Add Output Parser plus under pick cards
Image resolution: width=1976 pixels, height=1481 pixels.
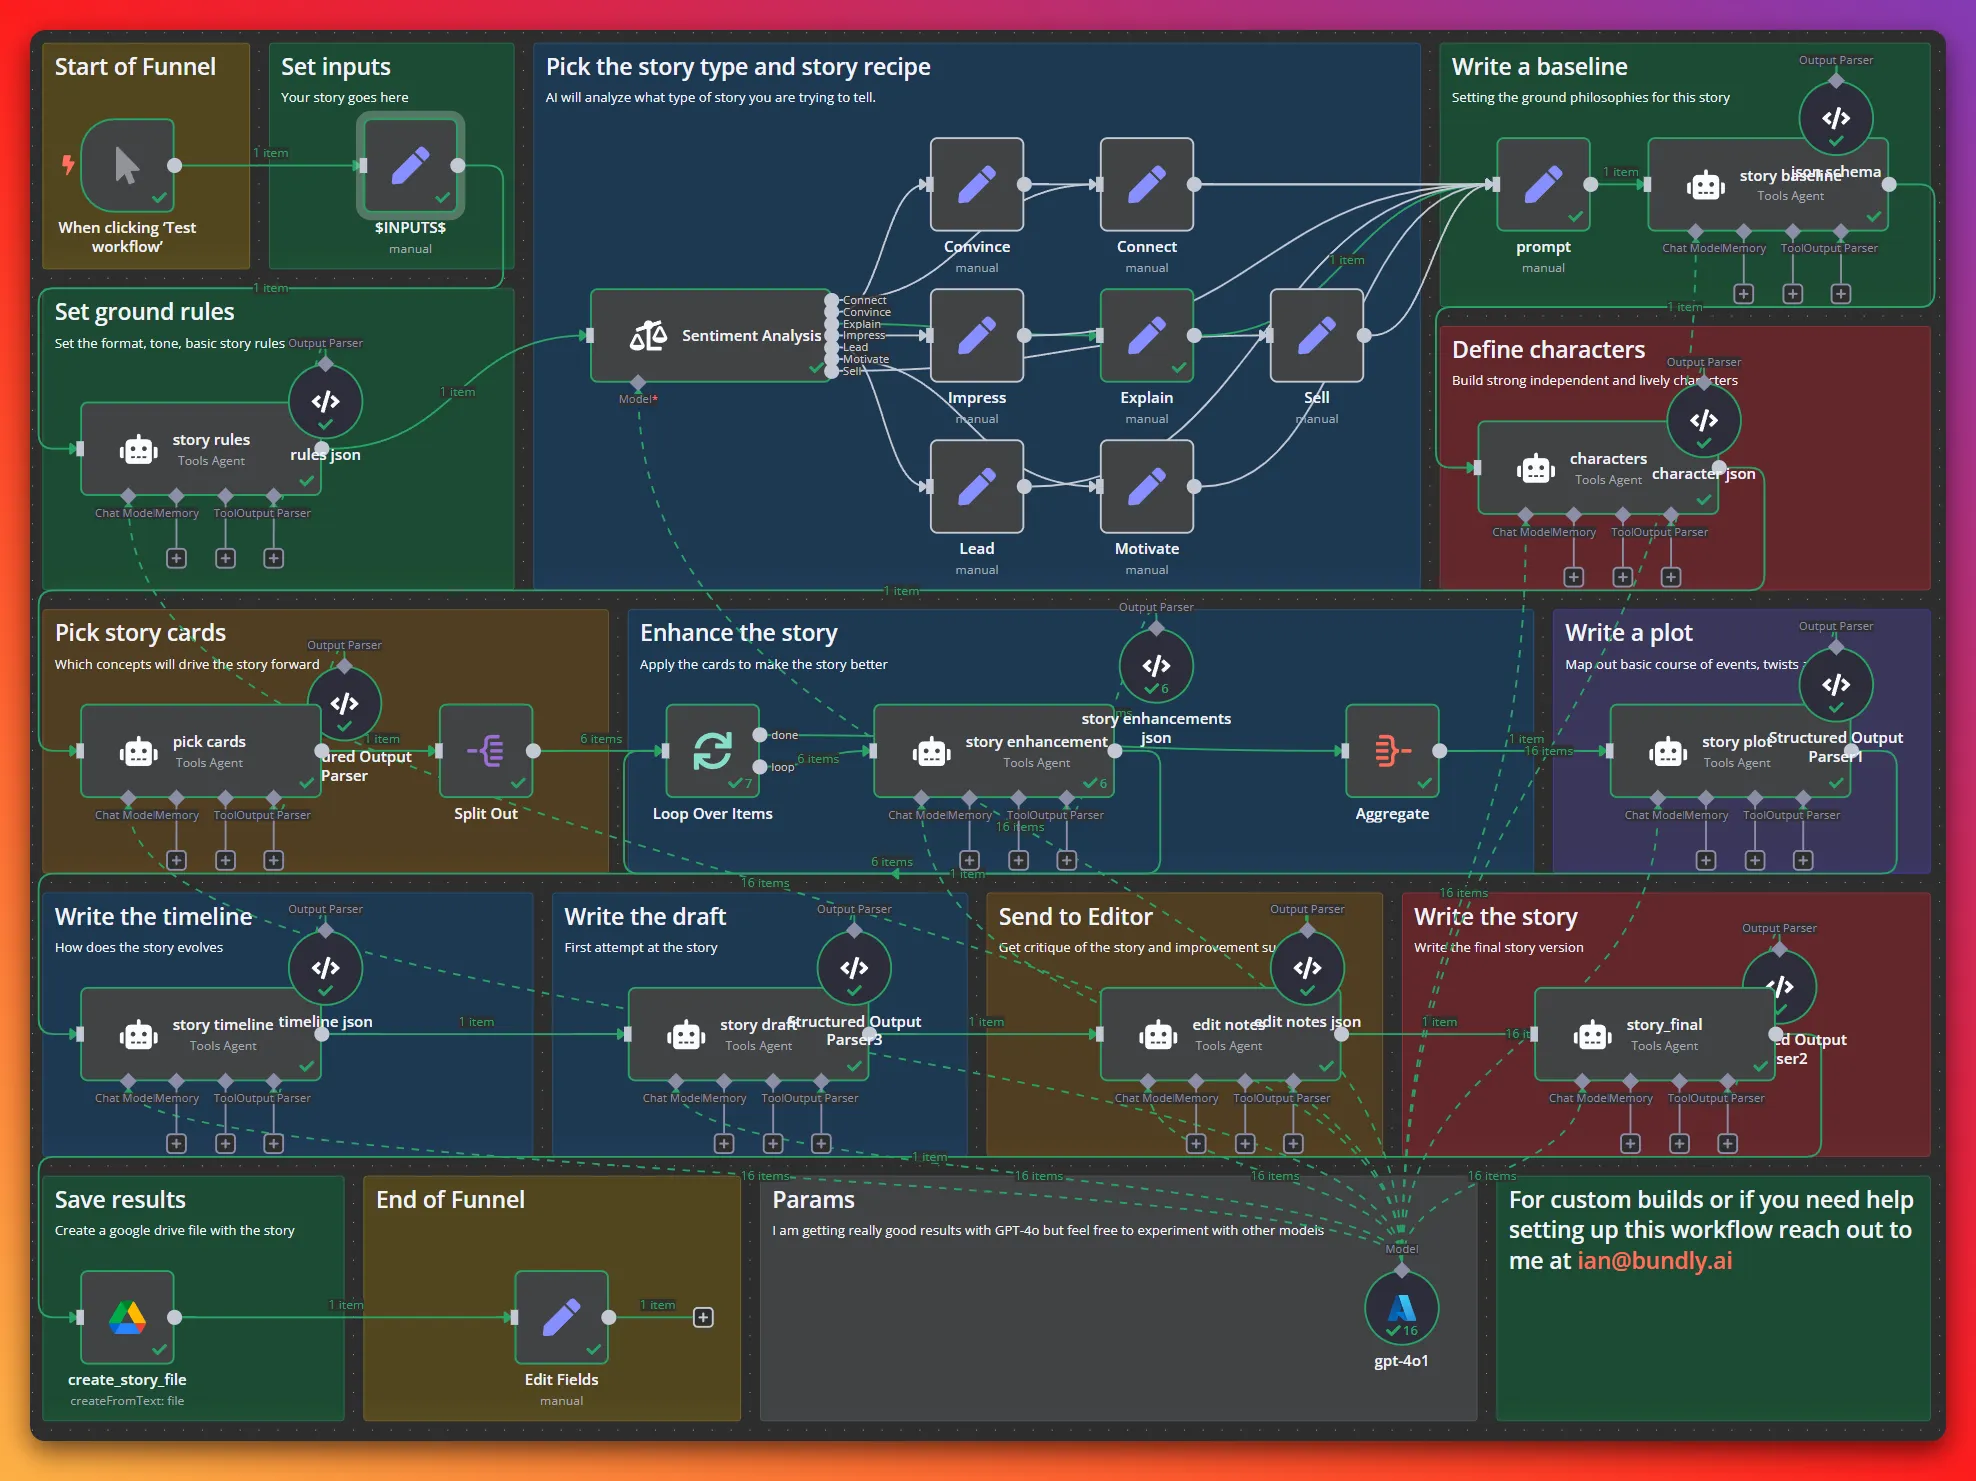point(273,860)
